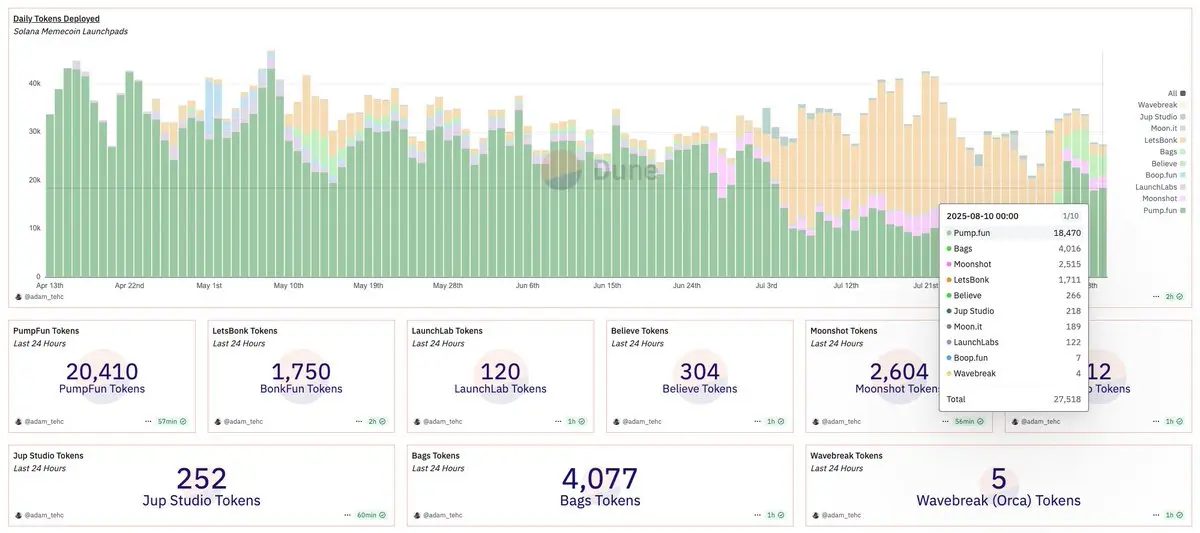Click the LetsBonk 1,711 row in tooltip

coord(1014,280)
